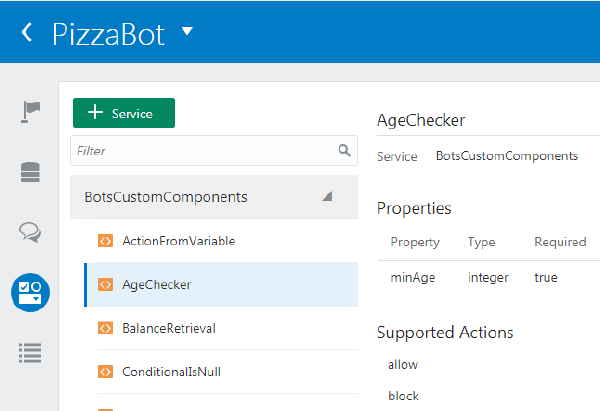Open the database stack sidebar icon
This screenshot has width=600, height=411.
[31, 172]
